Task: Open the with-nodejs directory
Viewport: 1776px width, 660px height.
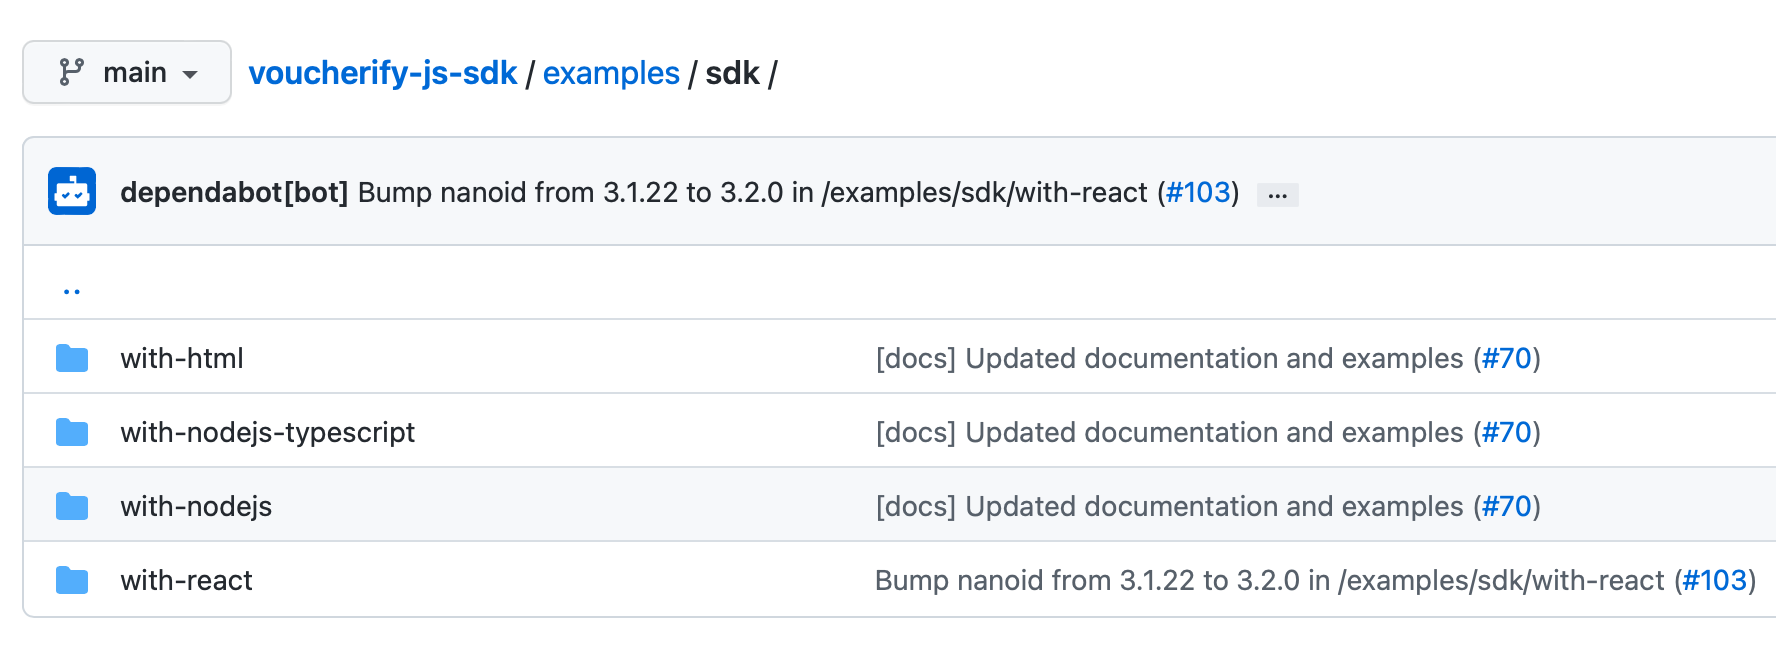Action: [196, 506]
